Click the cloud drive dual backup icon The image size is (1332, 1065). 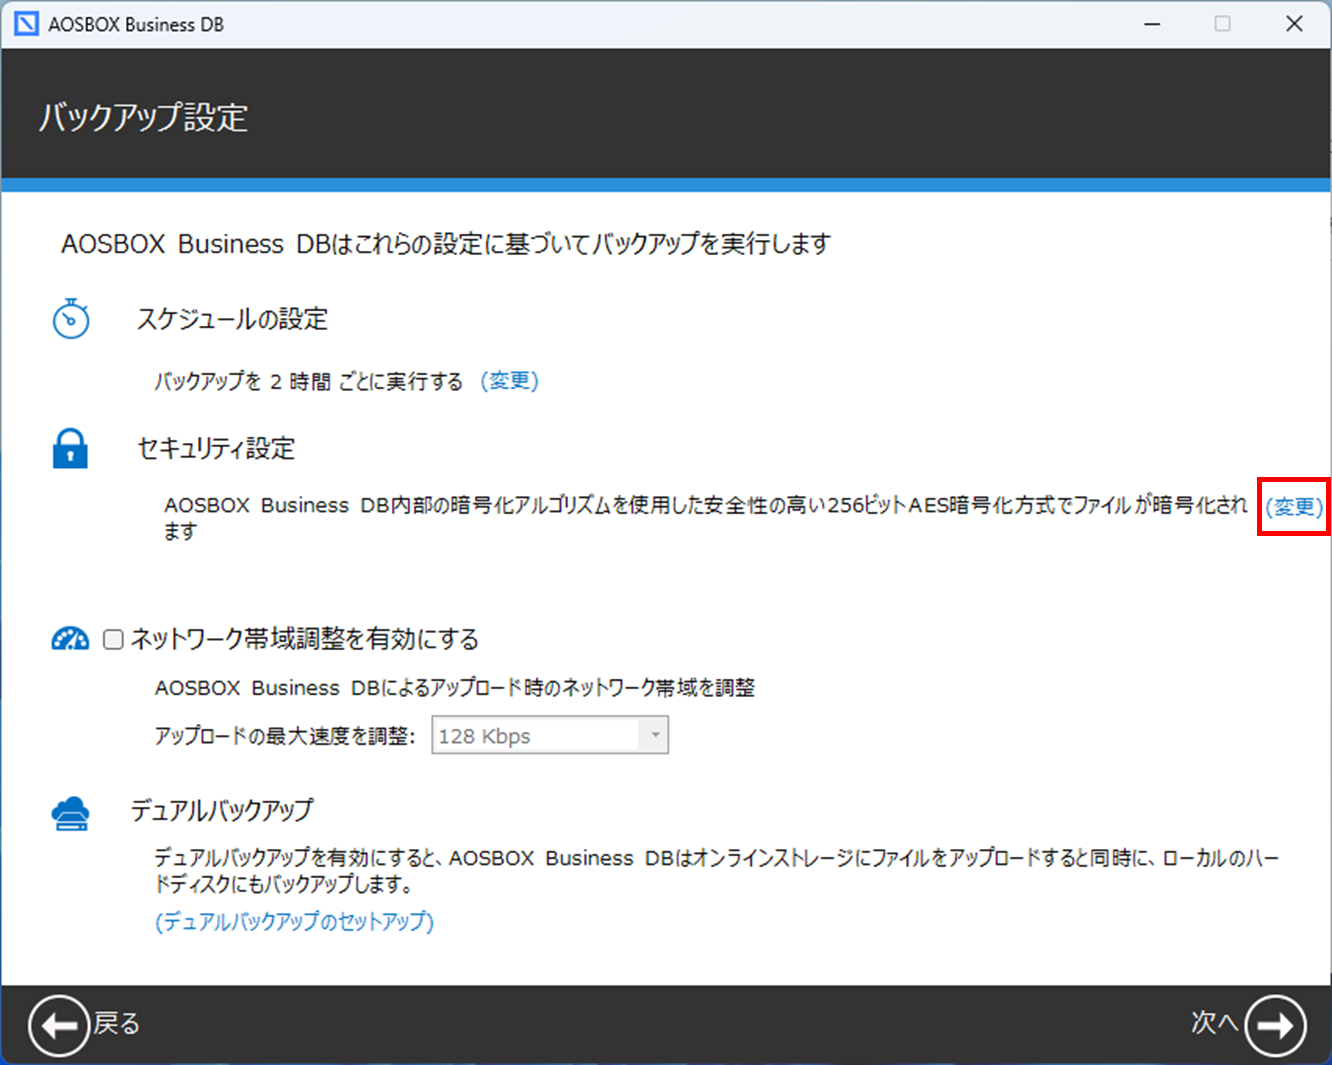coord(70,813)
